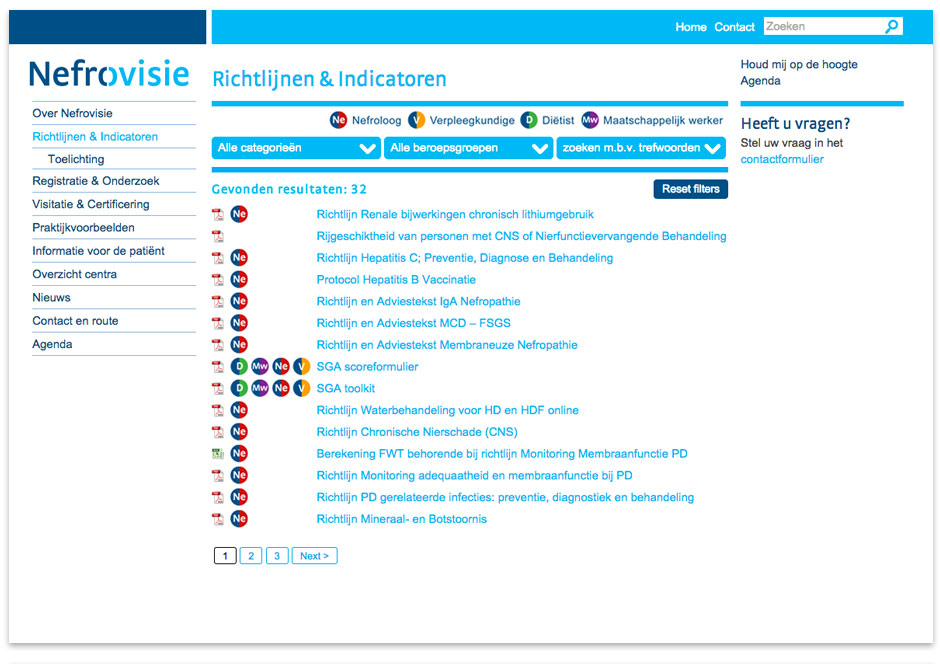This screenshot has width=940, height=664.
Task: Open Agenda in the left sidebar
Action: 52,345
